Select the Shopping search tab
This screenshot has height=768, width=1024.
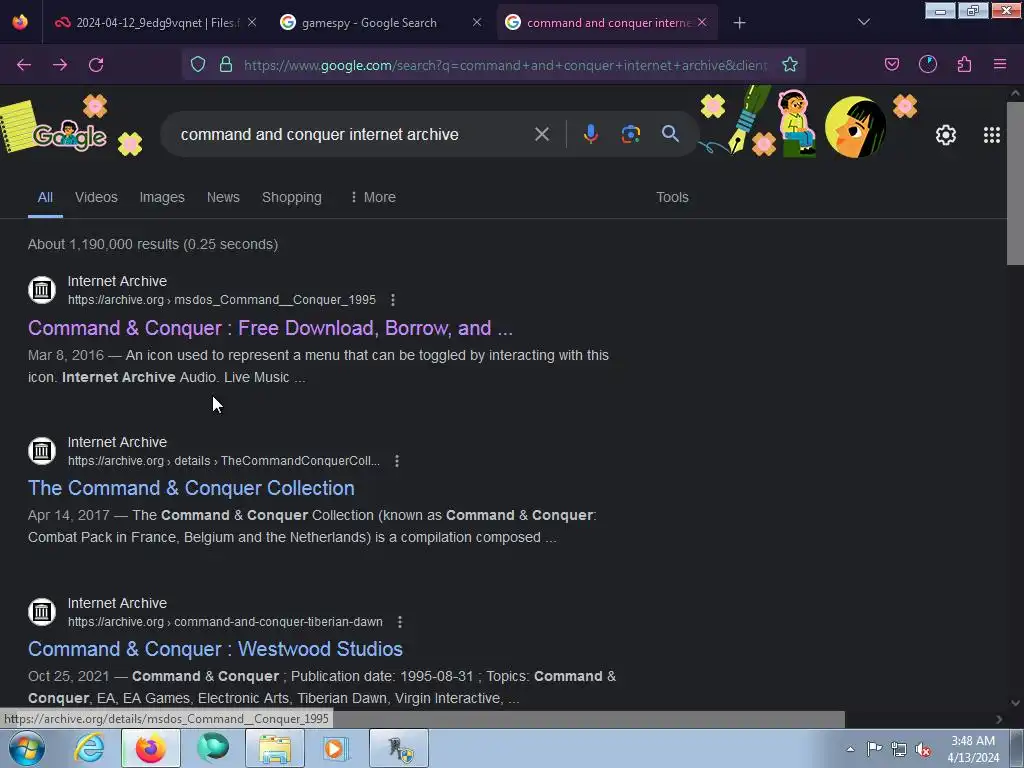pos(291,197)
